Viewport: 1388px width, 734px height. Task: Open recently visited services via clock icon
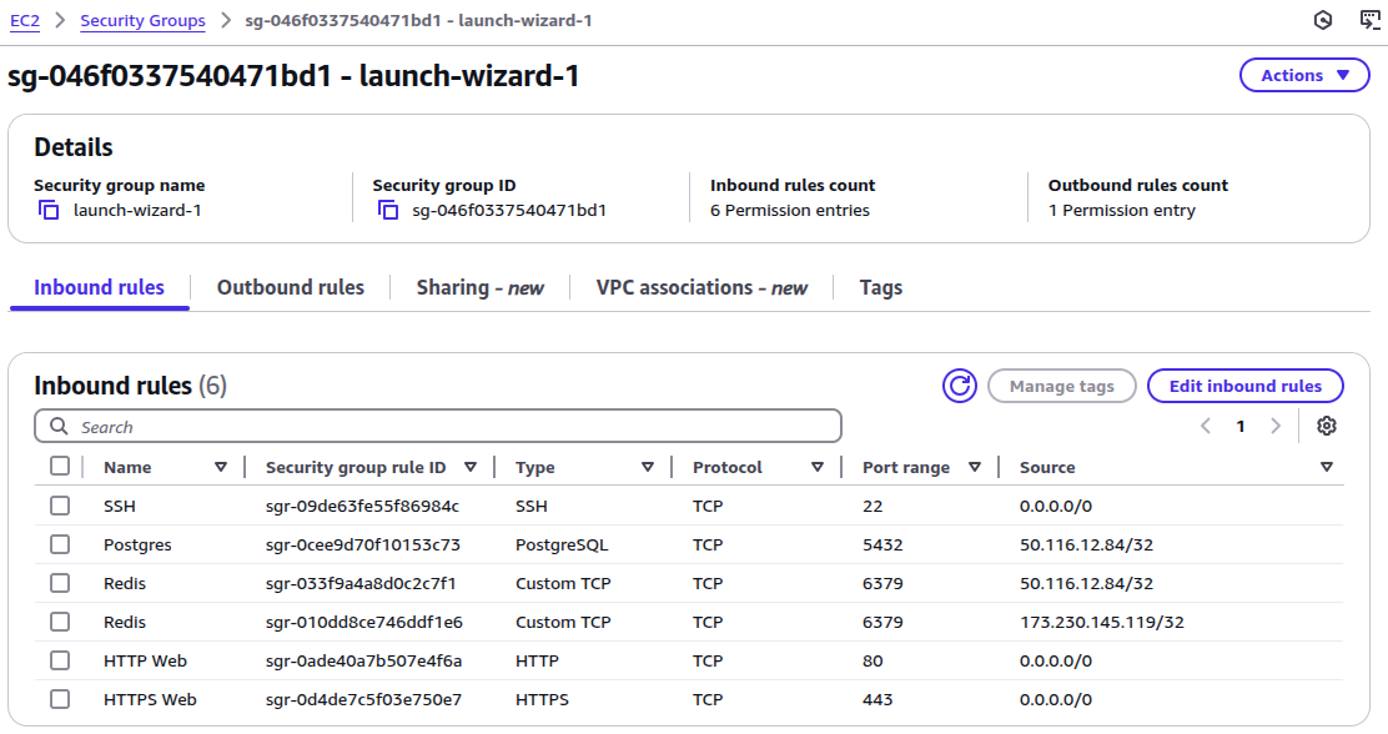tap(1321, 20)
